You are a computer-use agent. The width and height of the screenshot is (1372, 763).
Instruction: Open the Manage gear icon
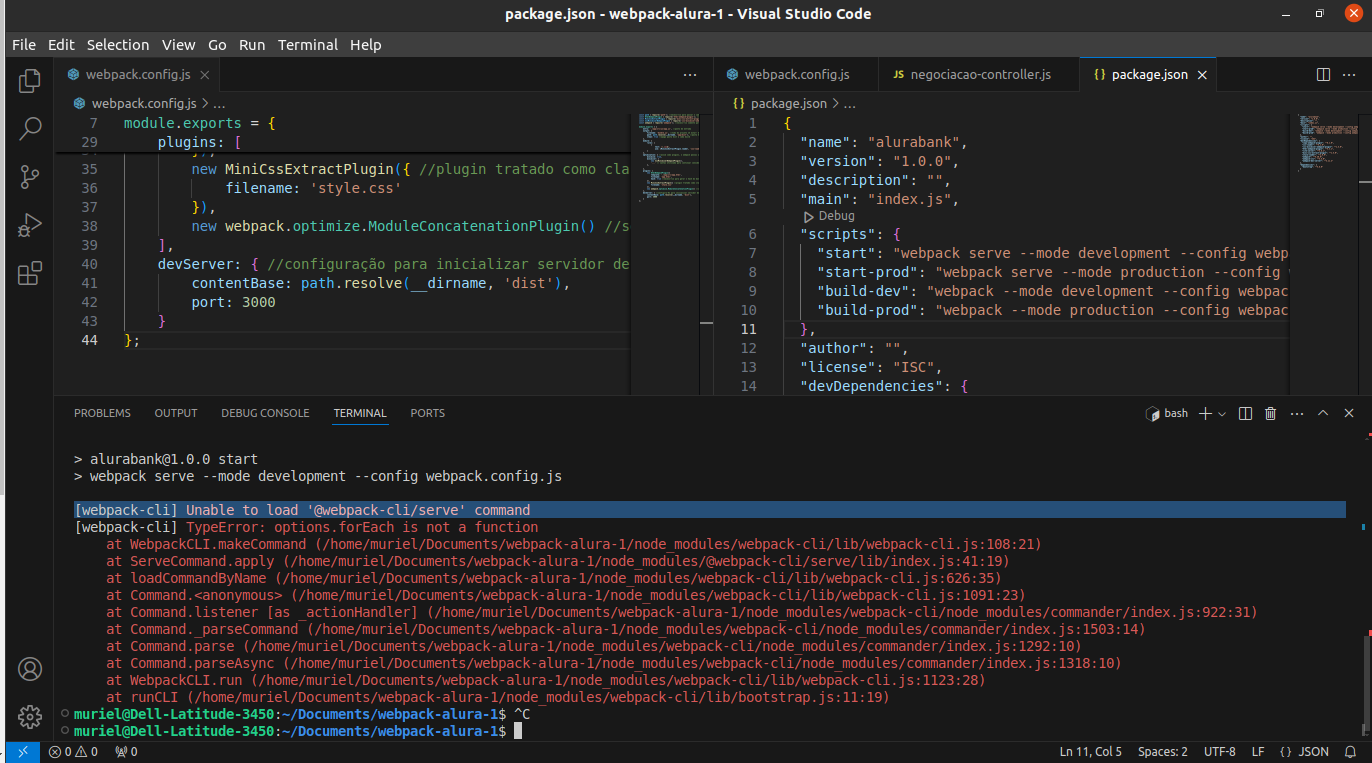tap(30, 717)
